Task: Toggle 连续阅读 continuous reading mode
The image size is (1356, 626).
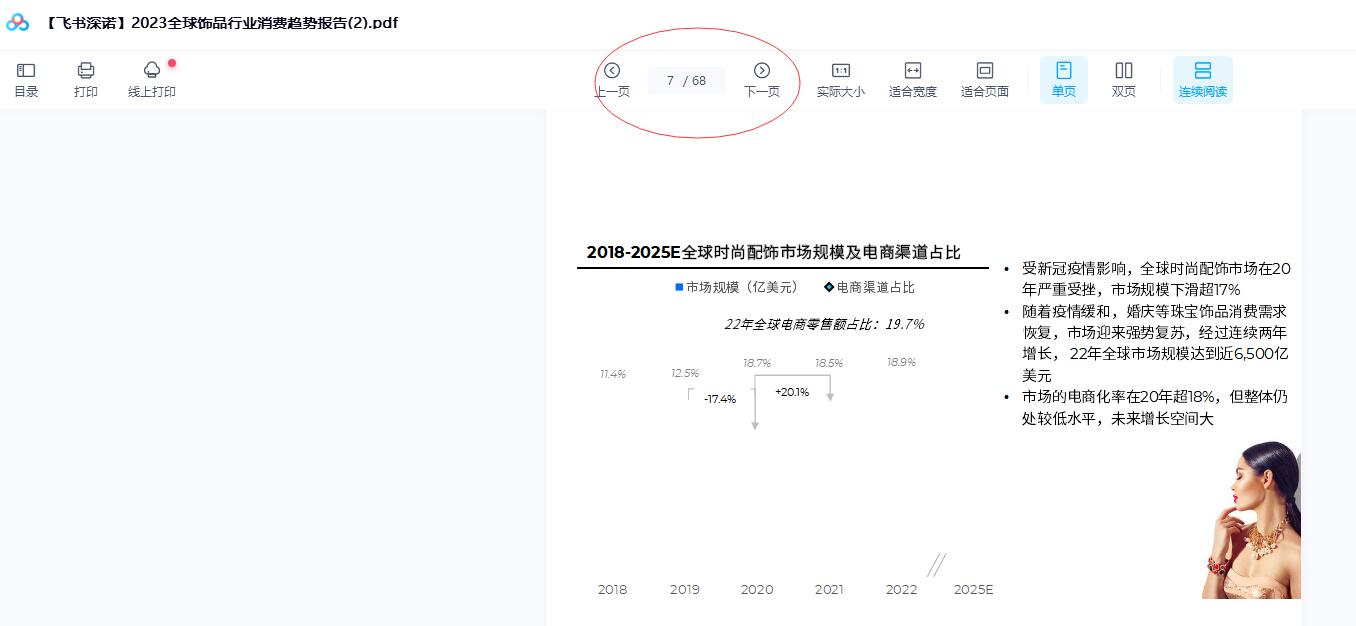Action: [1202, 79]
